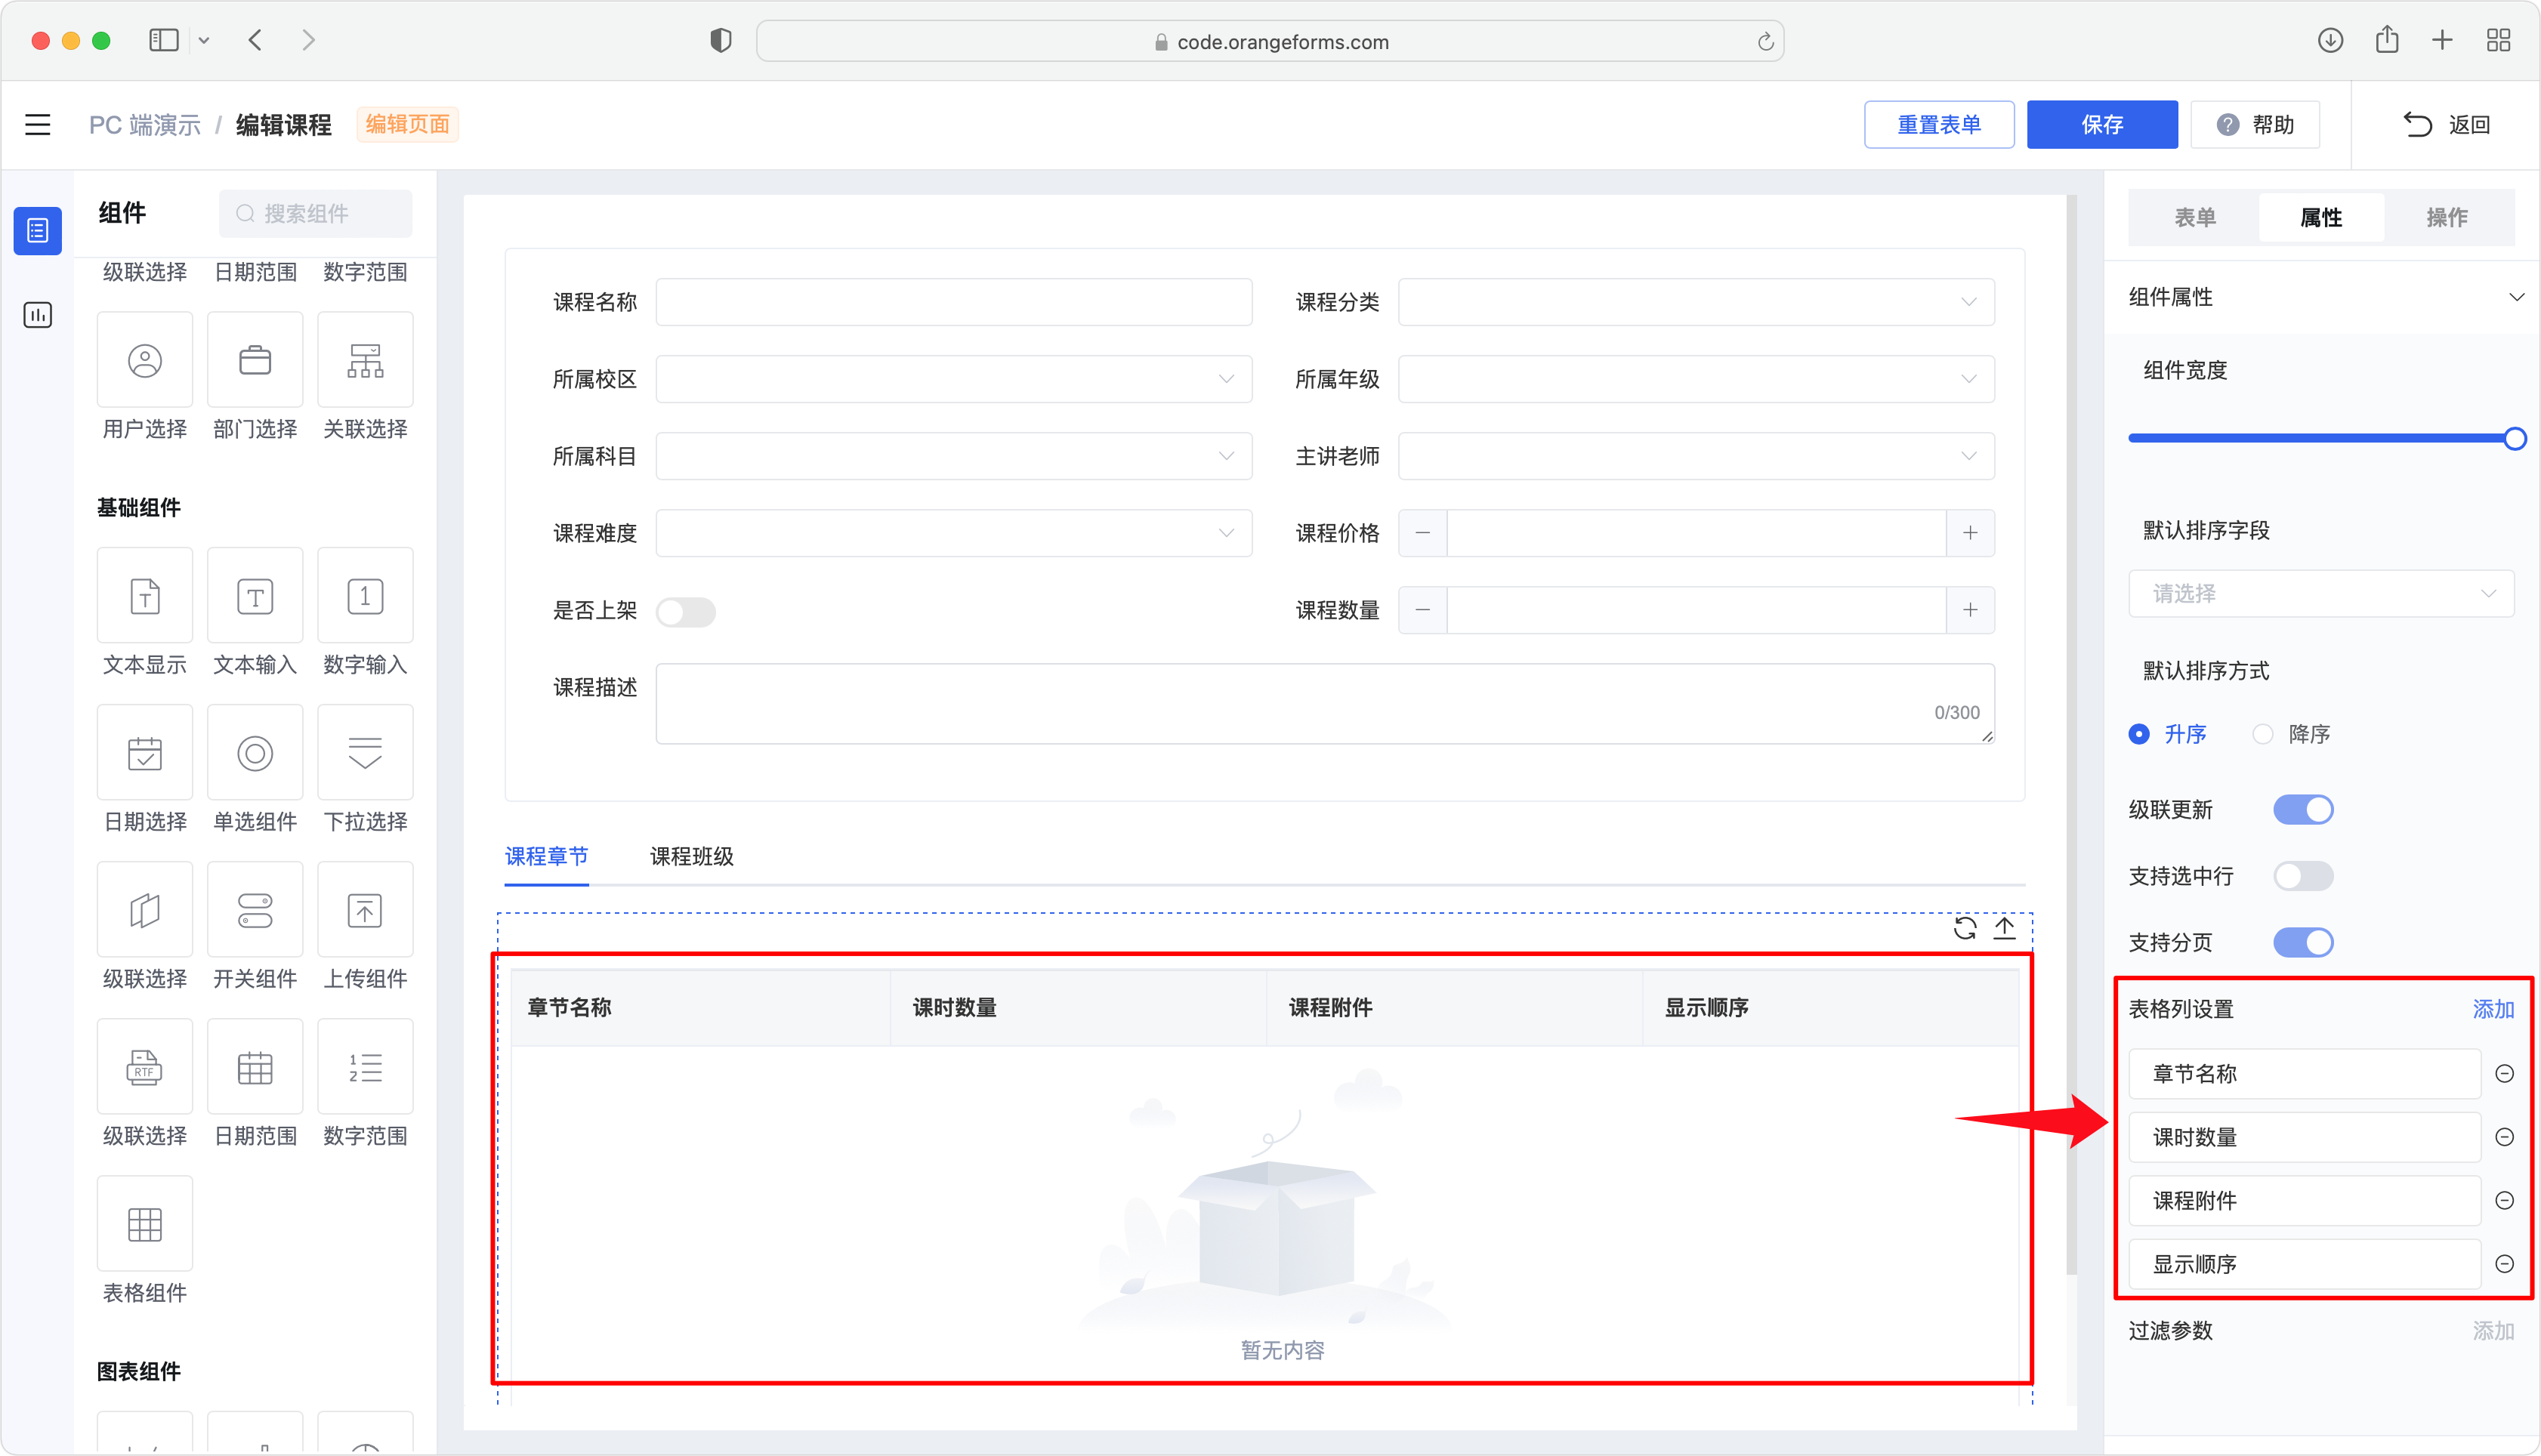Click the hamburger menu icon

pos(38,125)
